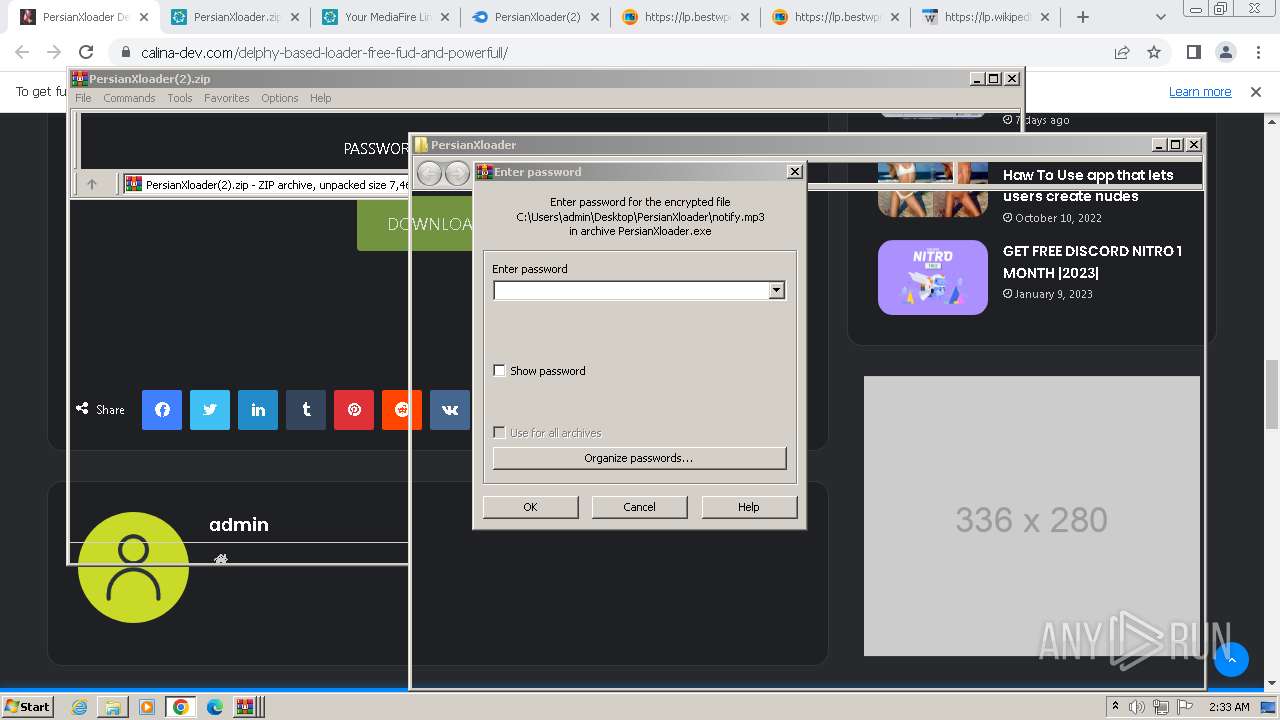Open WinRAR Favorites menu
The height and width of the screenshot is (720, 1280).
pyautogui.click(x=227, y=98)
